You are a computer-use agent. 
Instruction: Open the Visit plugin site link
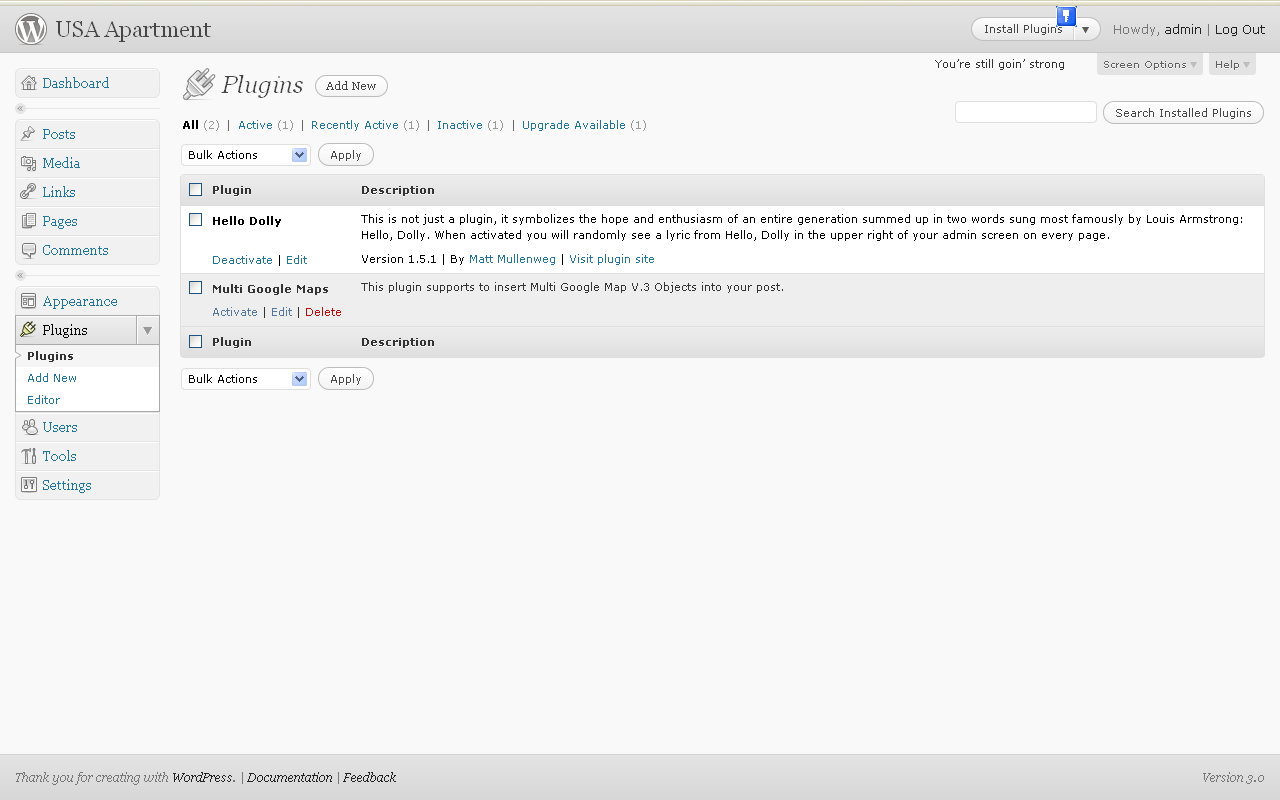(612, 259)
